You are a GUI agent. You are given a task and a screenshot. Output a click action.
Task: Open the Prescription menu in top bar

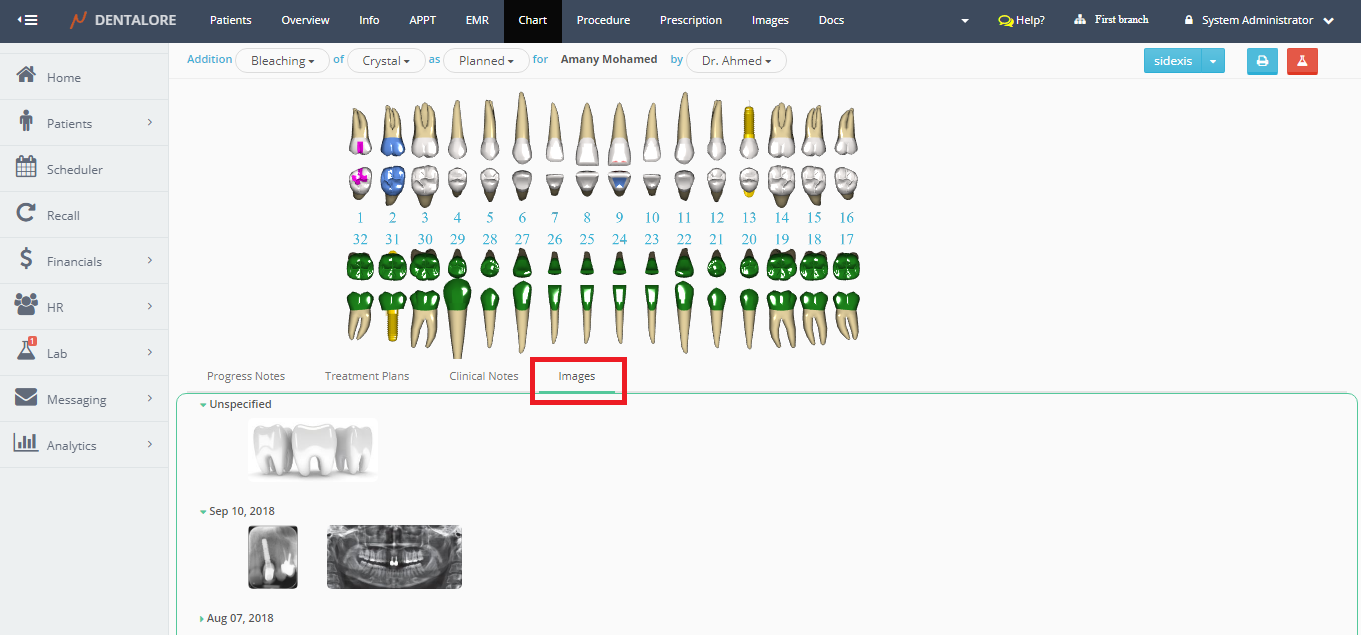(690, 20)
